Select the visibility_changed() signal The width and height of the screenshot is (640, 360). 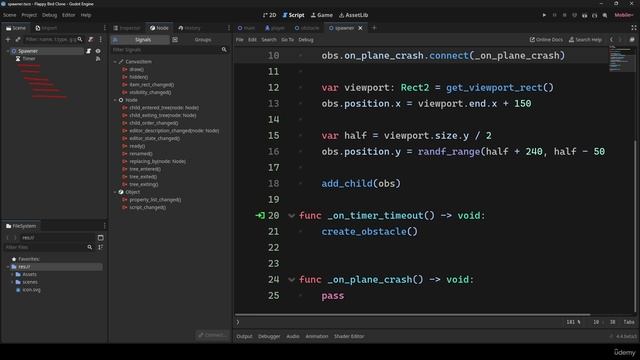(150, 93)
